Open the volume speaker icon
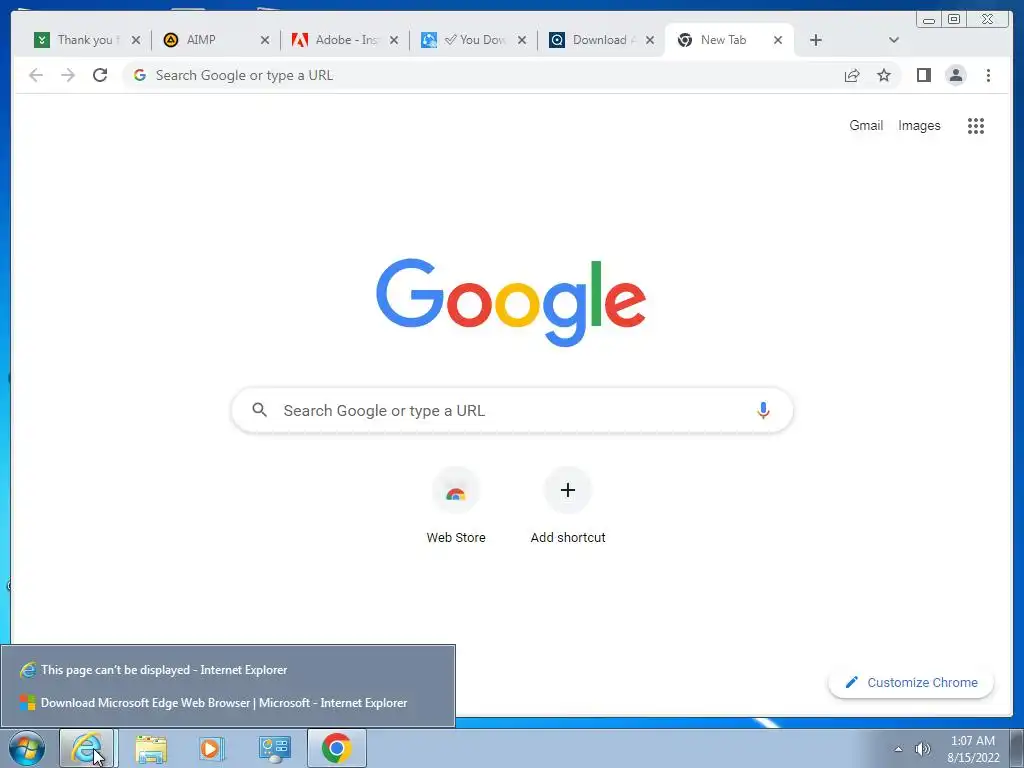 pyautogui.click(x=922, y=749)
